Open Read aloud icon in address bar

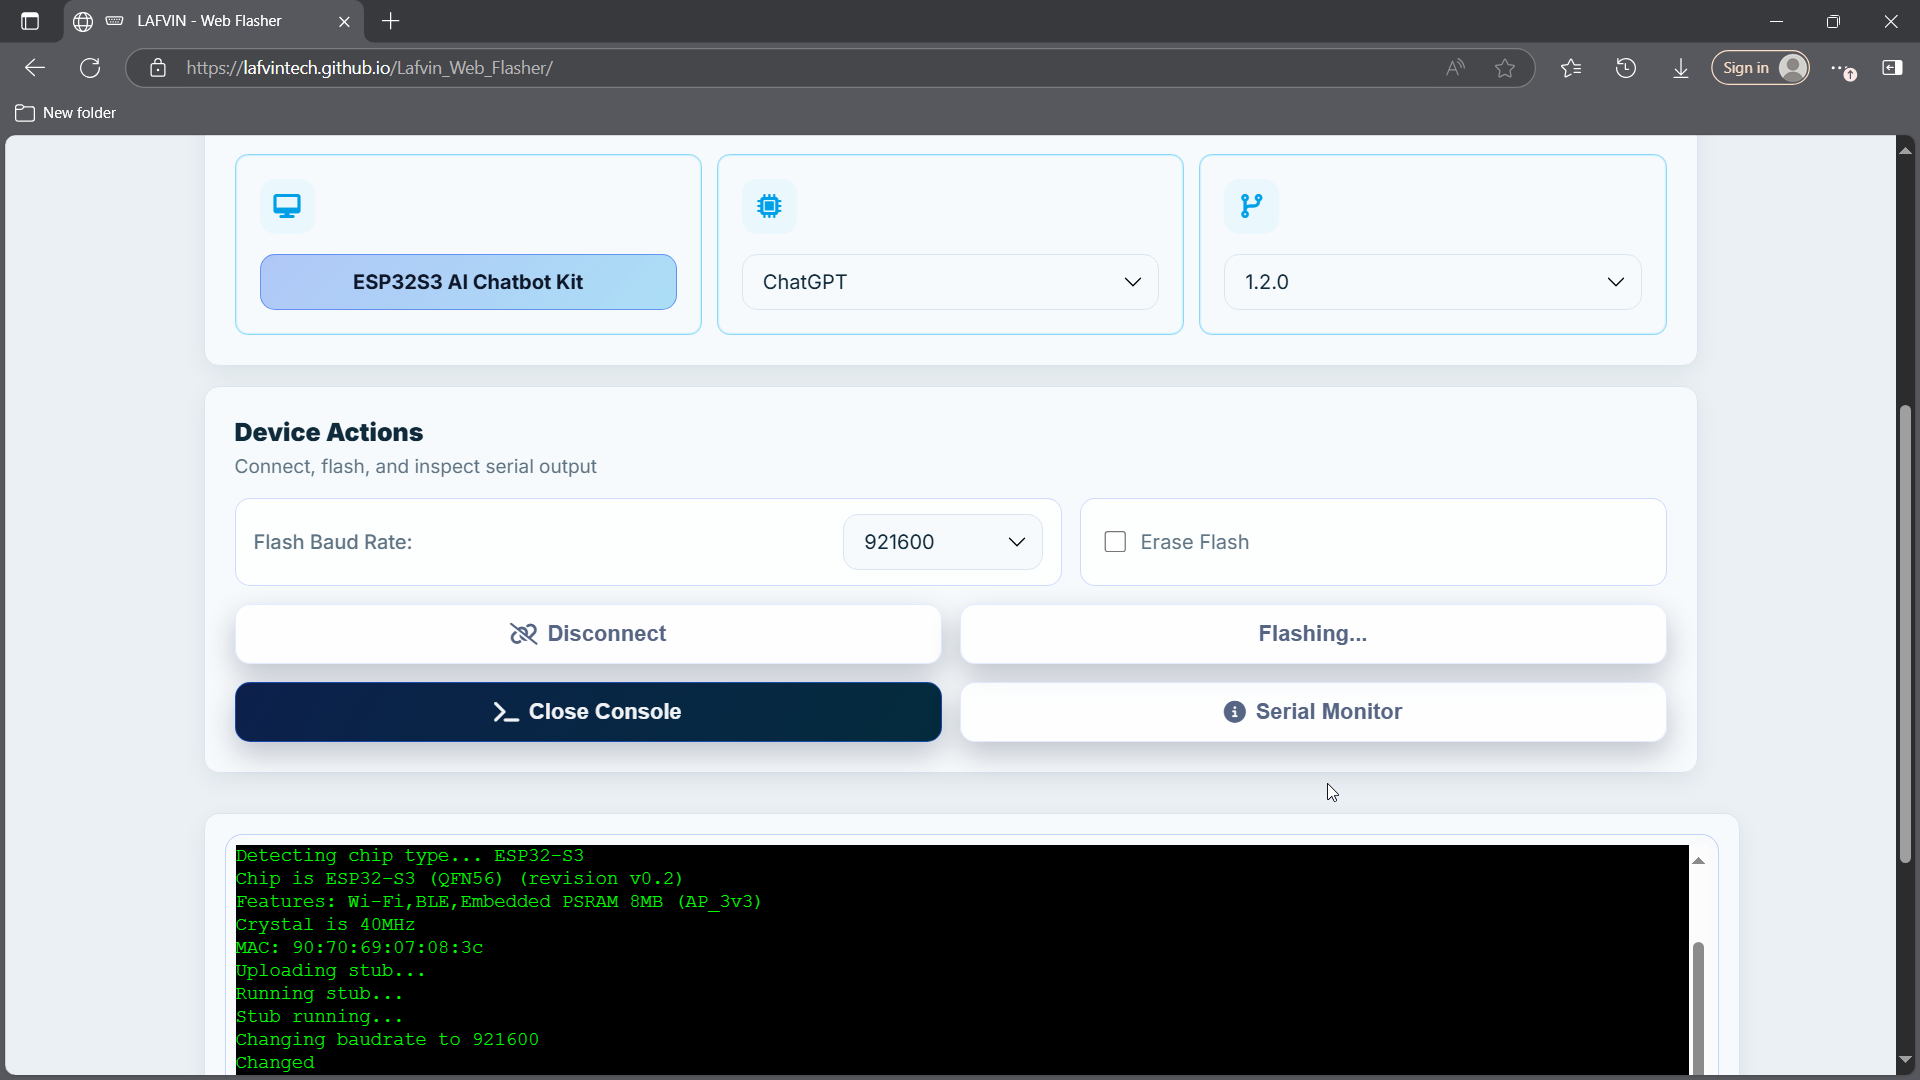pos(1455,68)
